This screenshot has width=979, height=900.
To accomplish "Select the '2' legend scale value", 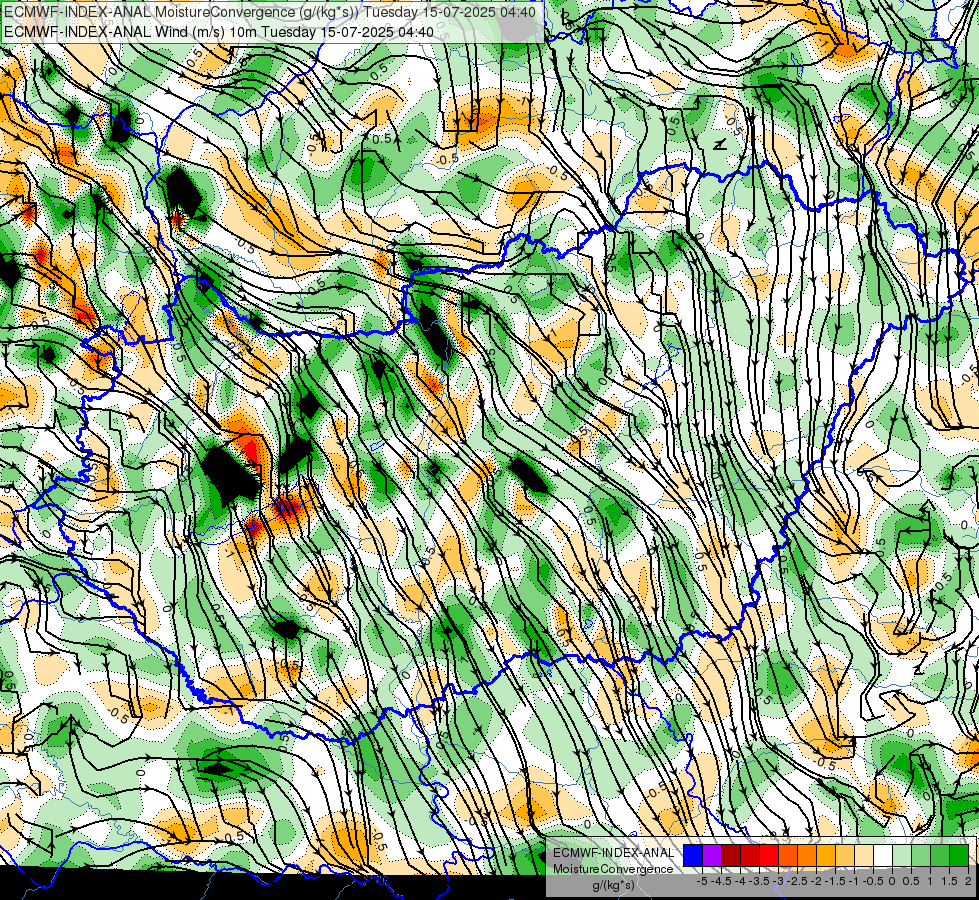I will pyautogui.click(x=968, y=881).
